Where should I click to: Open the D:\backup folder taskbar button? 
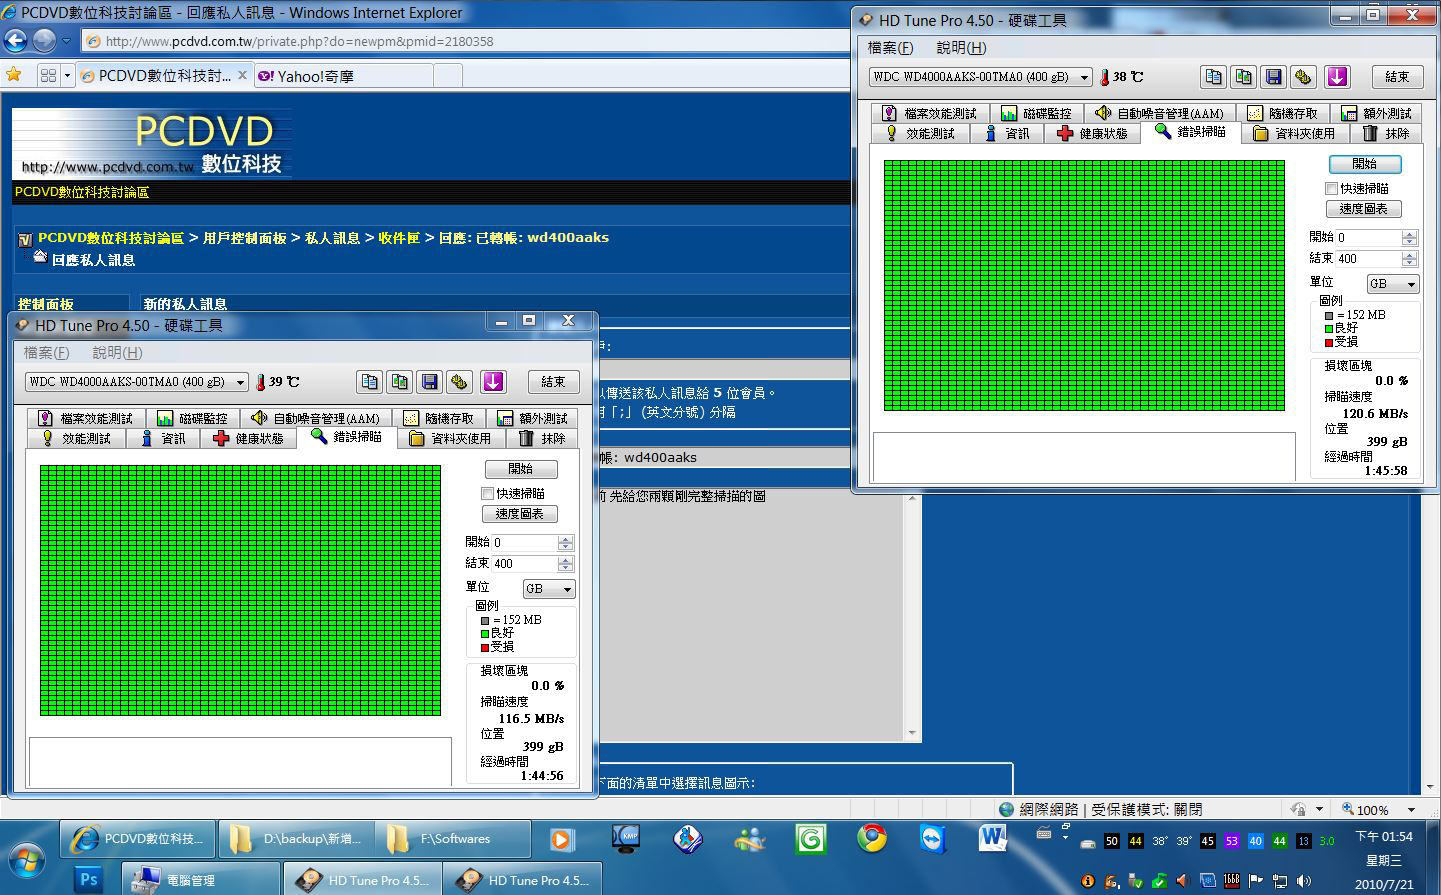click(299, 839)
